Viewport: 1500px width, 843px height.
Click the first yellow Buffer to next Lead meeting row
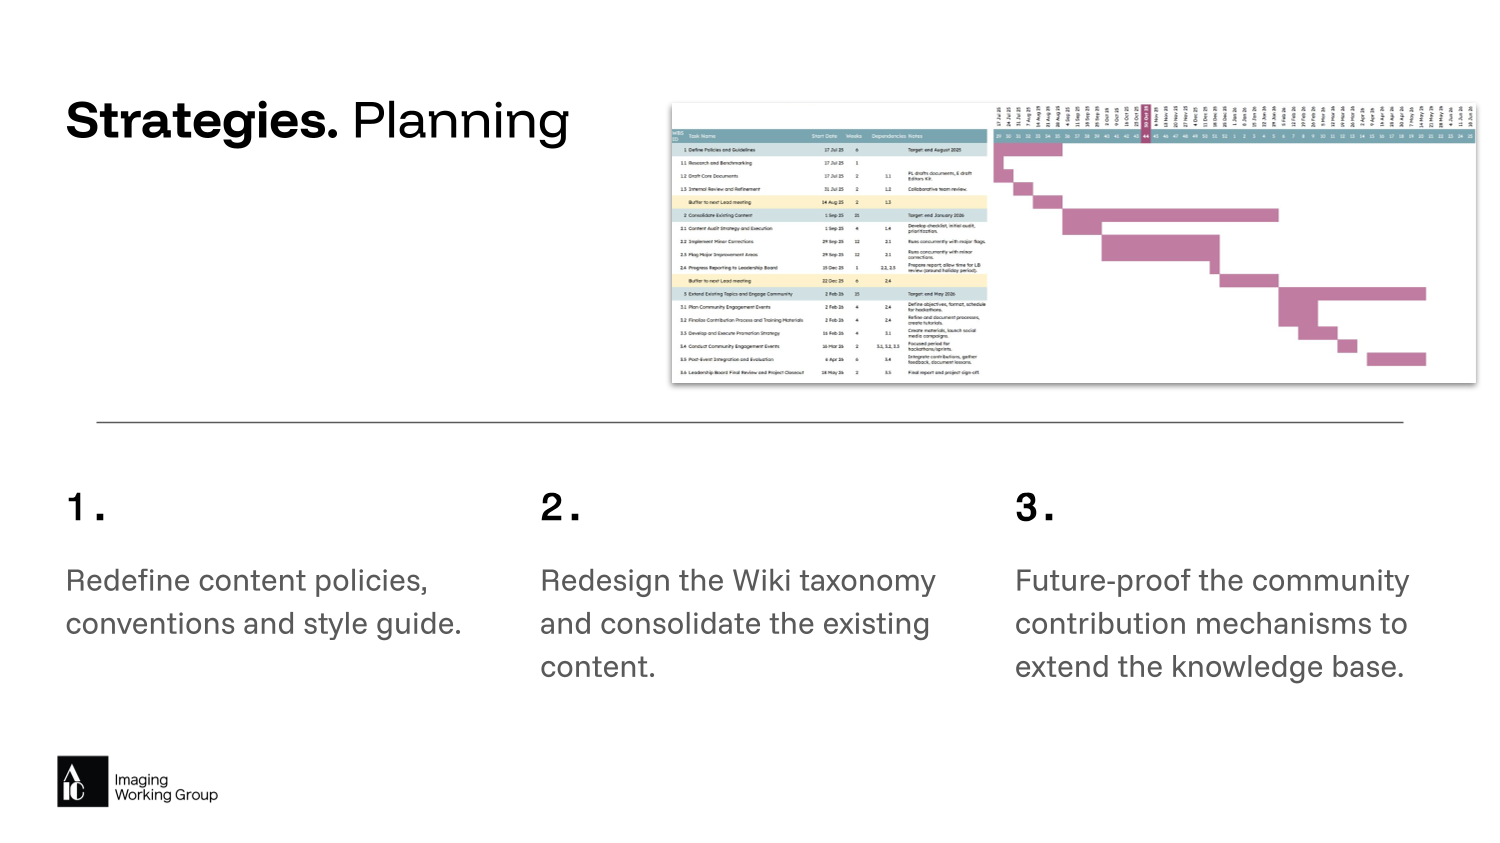click(x=719, y=202)
